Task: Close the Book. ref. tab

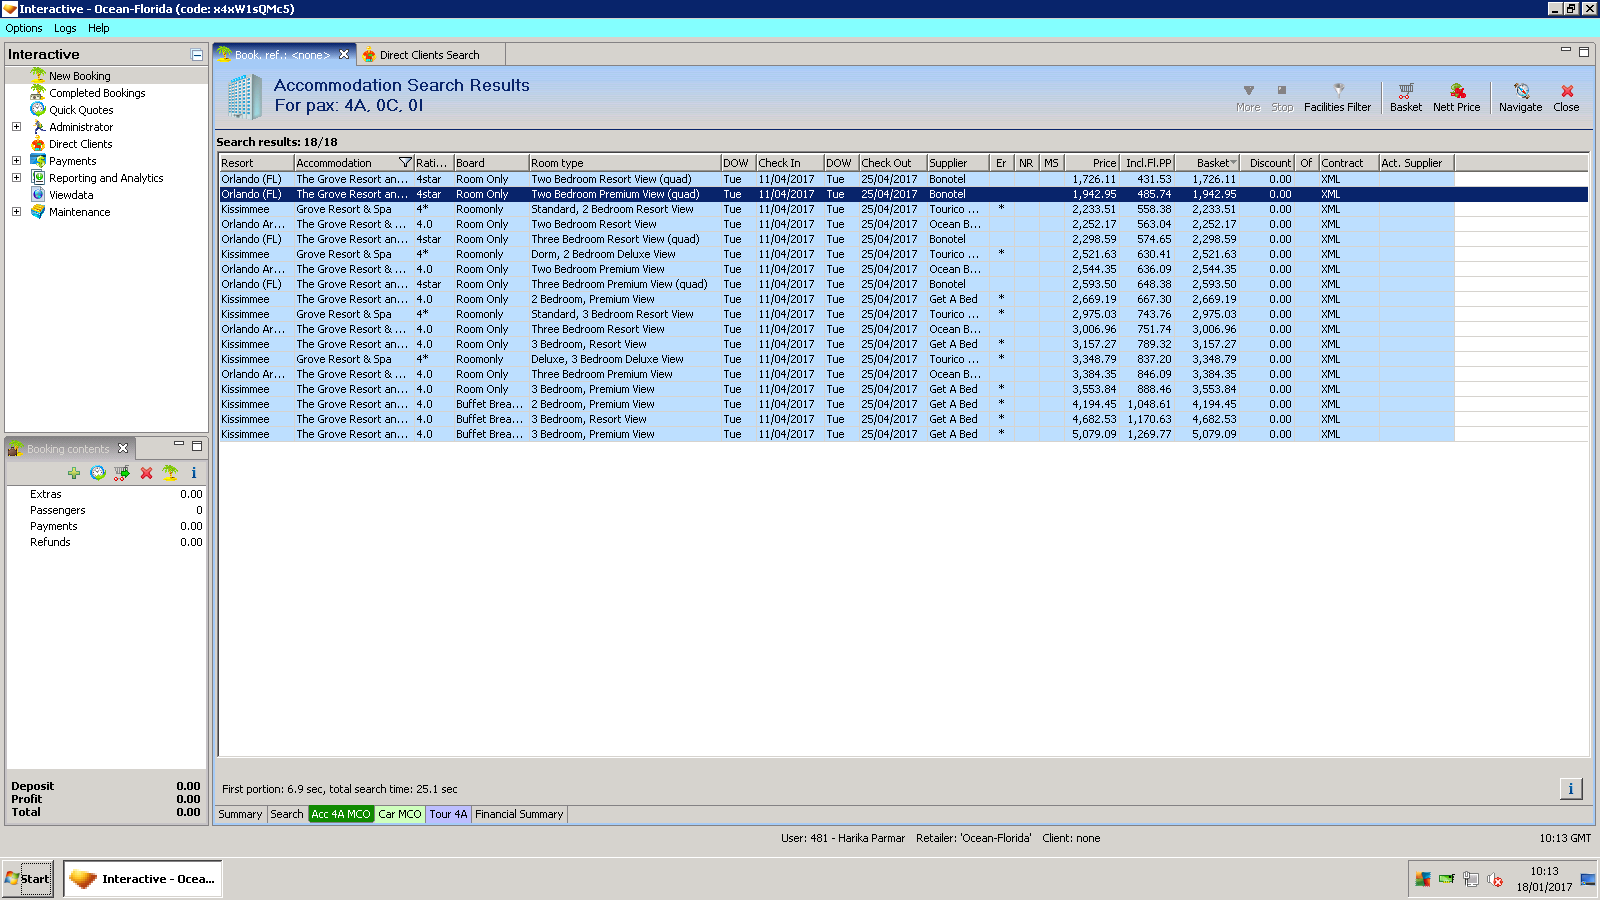Action: (344, 55)
